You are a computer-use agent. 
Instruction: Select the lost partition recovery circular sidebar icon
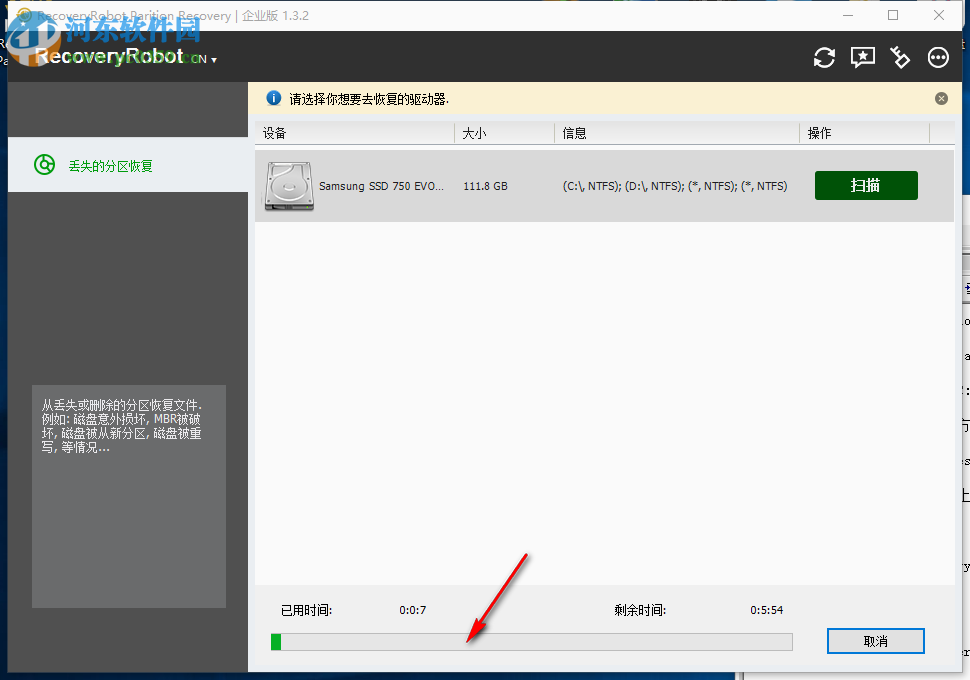[44, 164]
